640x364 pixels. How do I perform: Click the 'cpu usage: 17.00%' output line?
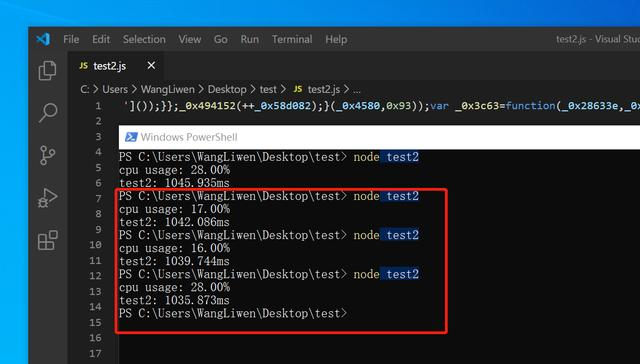click(174, 209)
